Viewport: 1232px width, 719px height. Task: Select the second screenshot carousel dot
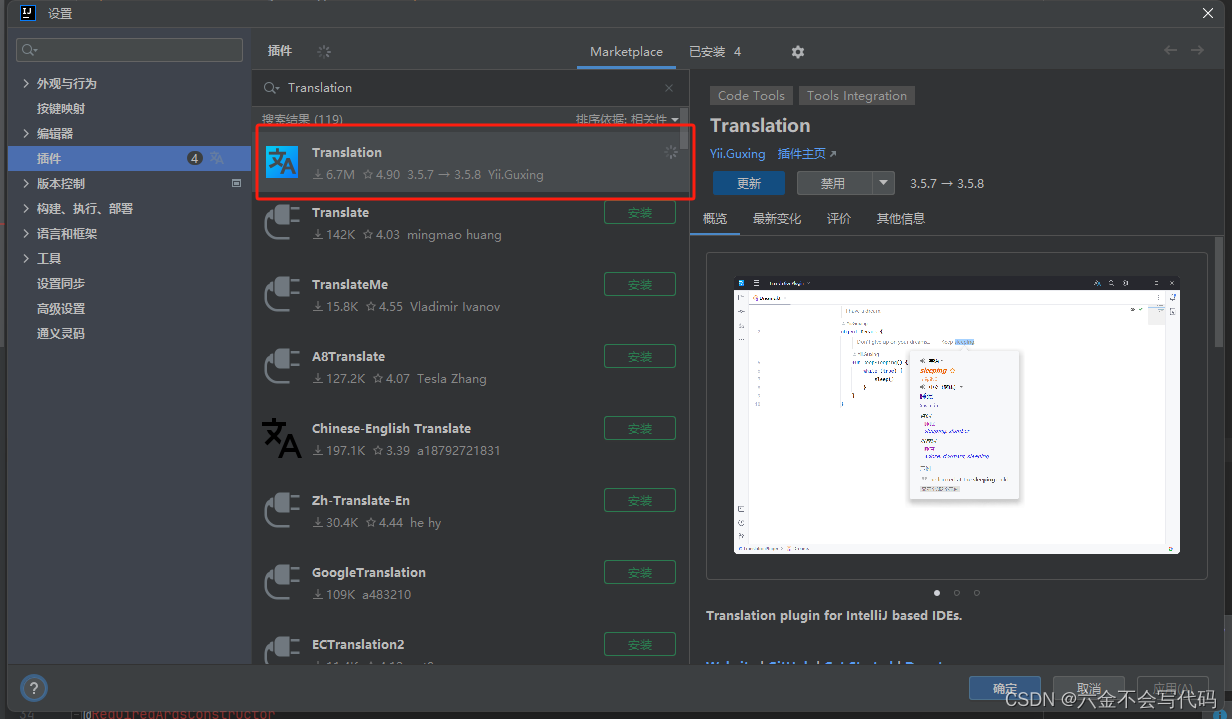pyautogui.click(x=957, y=593)
